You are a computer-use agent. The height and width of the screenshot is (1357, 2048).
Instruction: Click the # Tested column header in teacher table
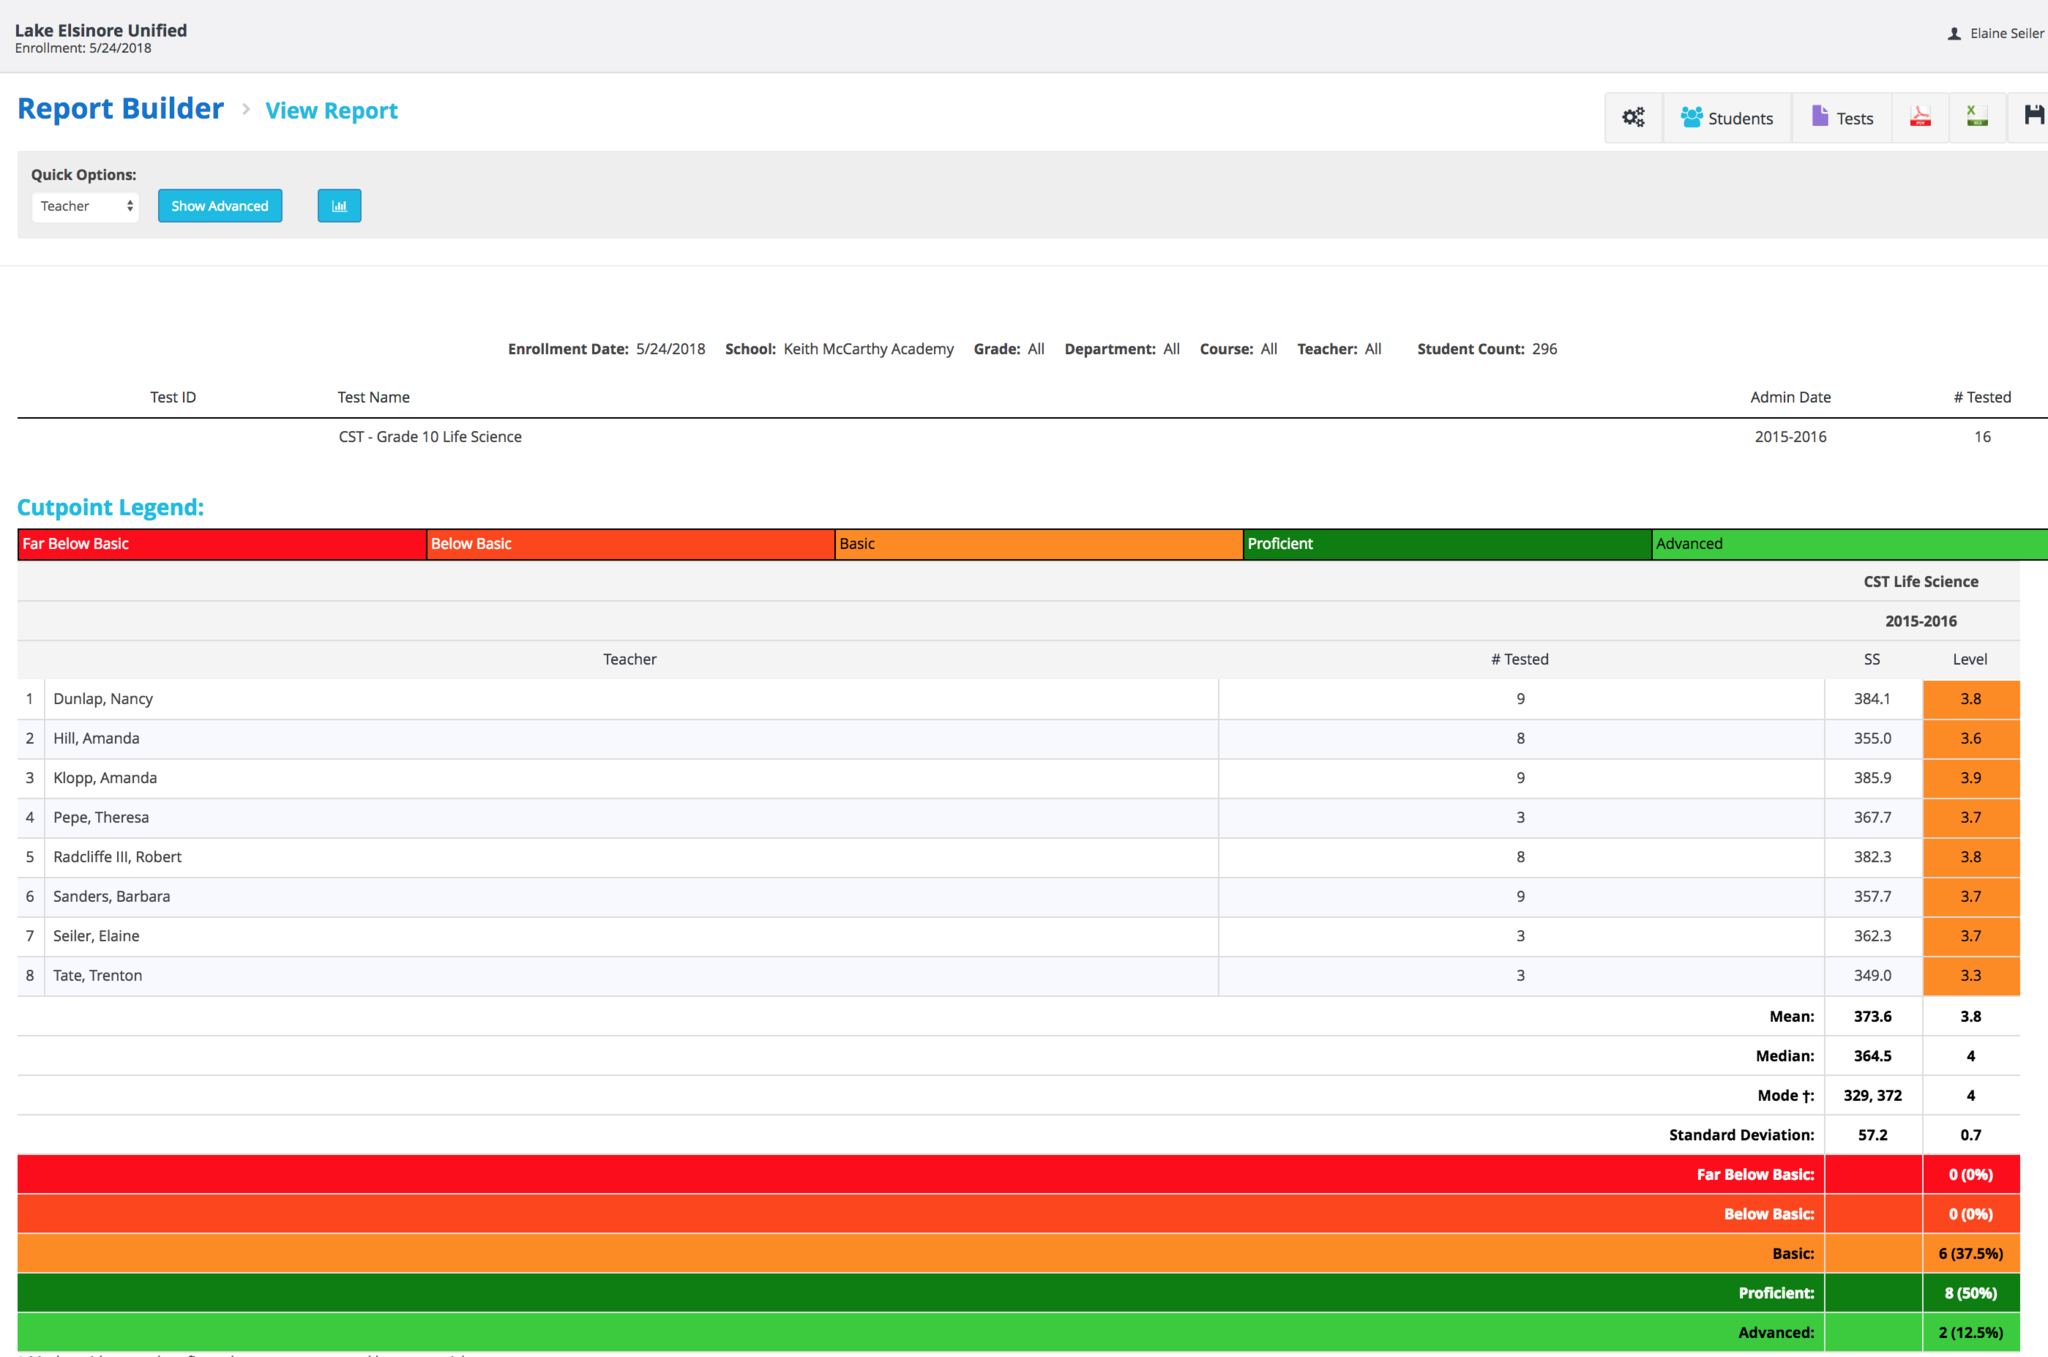1519,659
